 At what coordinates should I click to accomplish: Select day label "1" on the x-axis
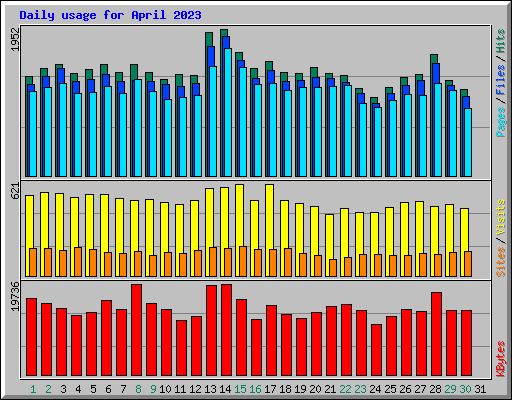tap(33, 389)
